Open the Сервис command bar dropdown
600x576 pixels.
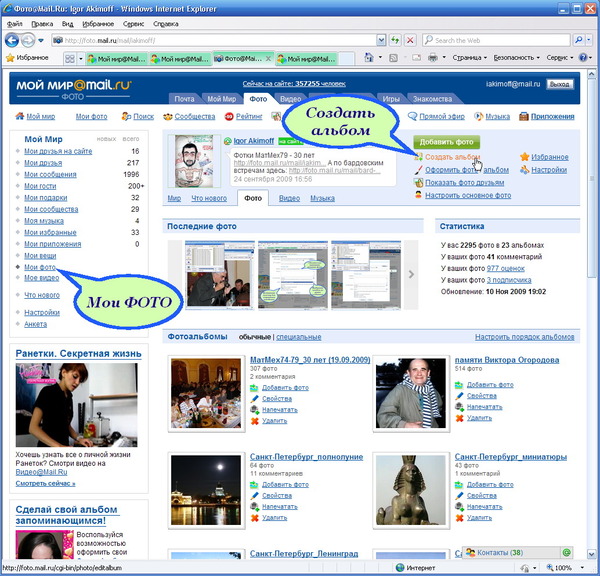[560, 58]
